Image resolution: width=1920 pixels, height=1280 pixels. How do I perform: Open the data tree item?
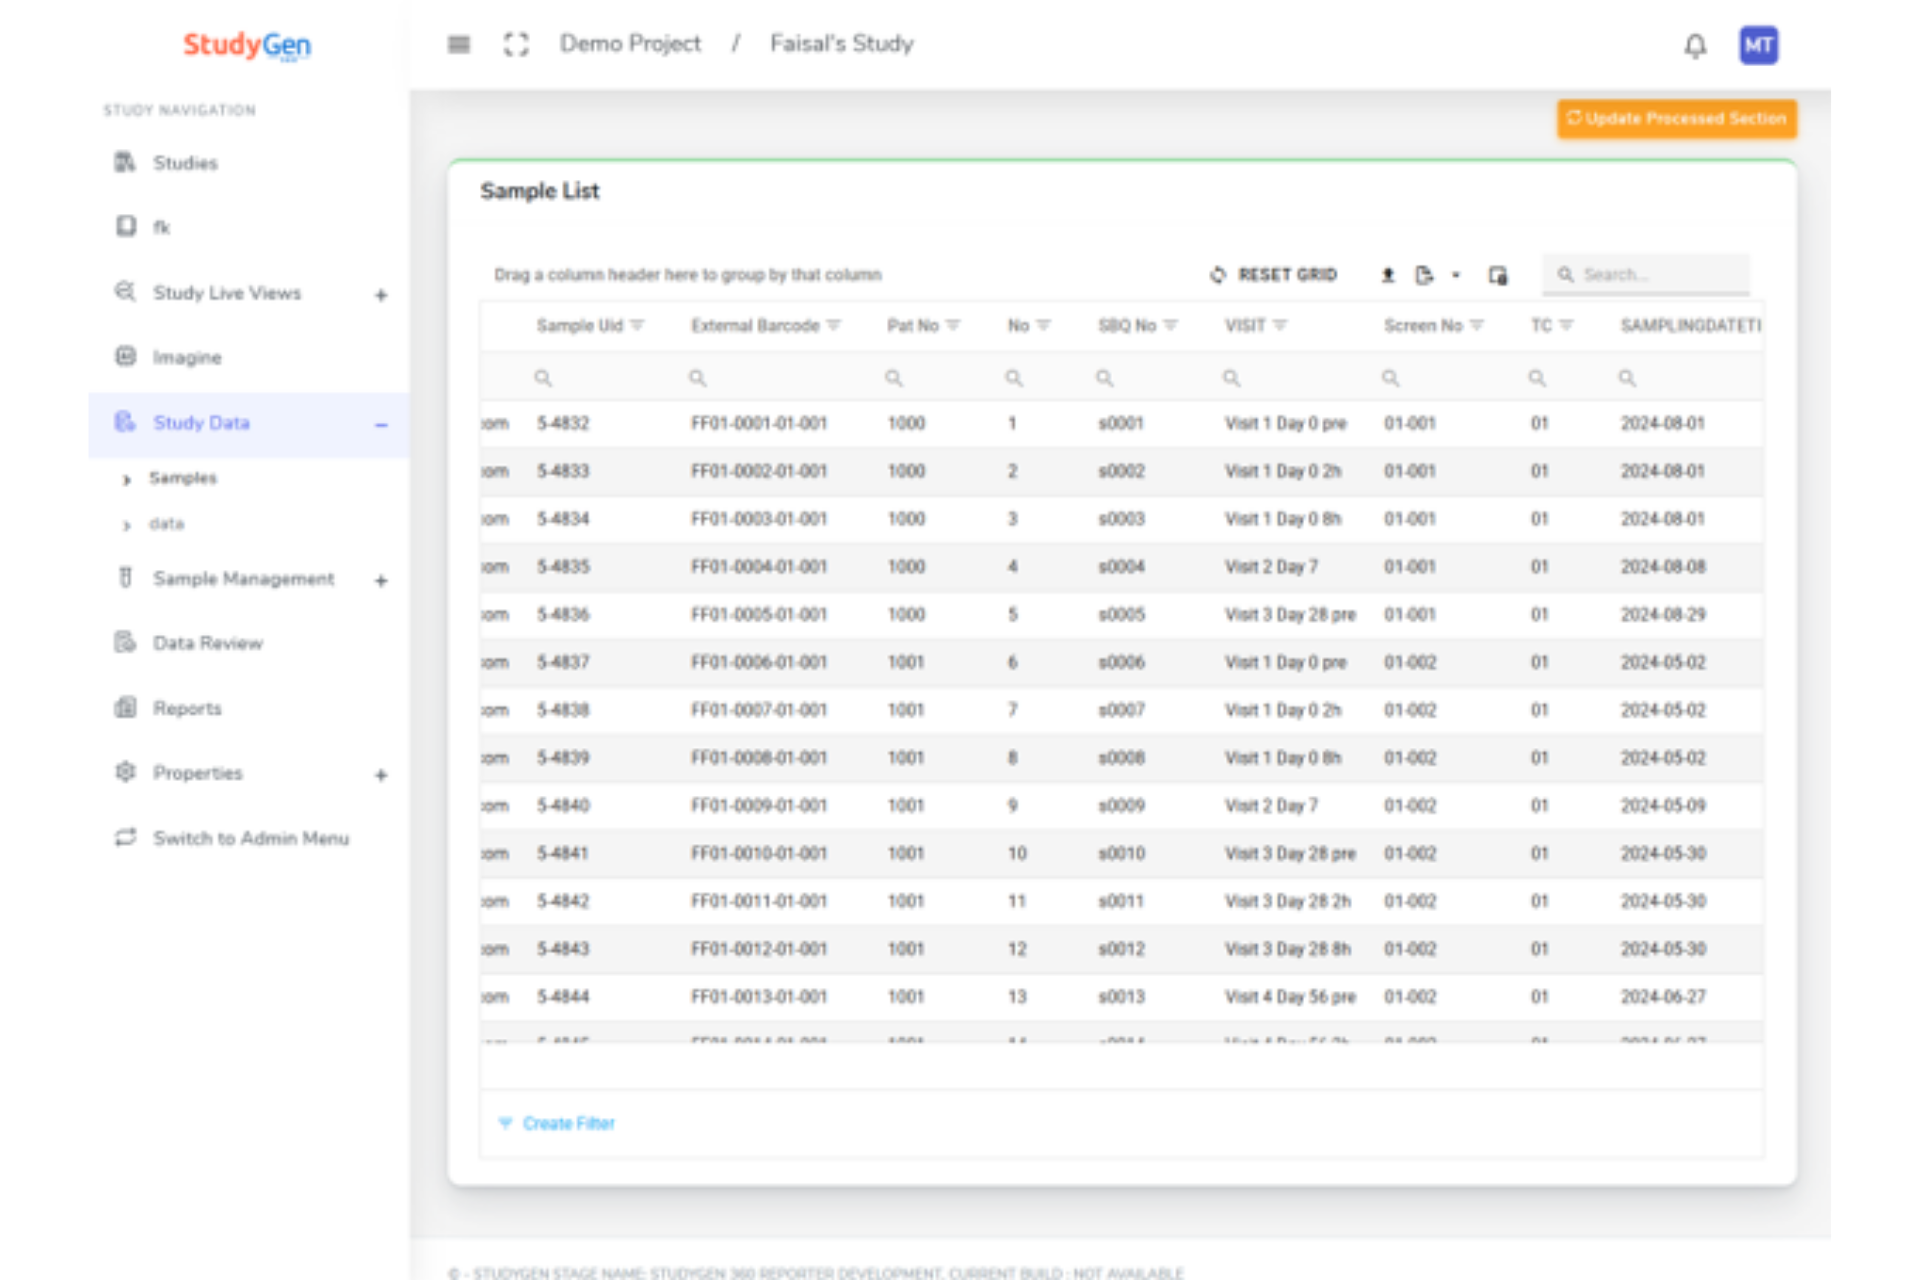coord(167,524)
